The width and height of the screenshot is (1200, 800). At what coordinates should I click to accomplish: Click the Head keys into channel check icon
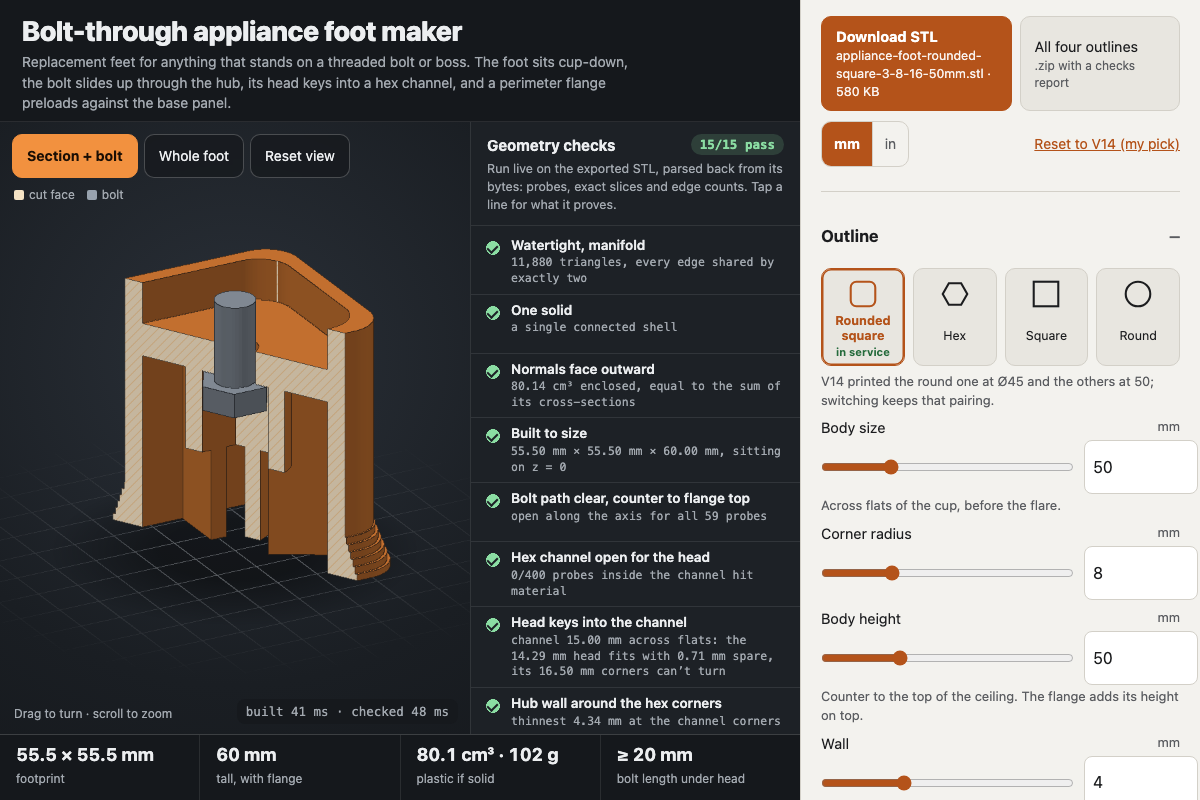[x=493, y=624]
